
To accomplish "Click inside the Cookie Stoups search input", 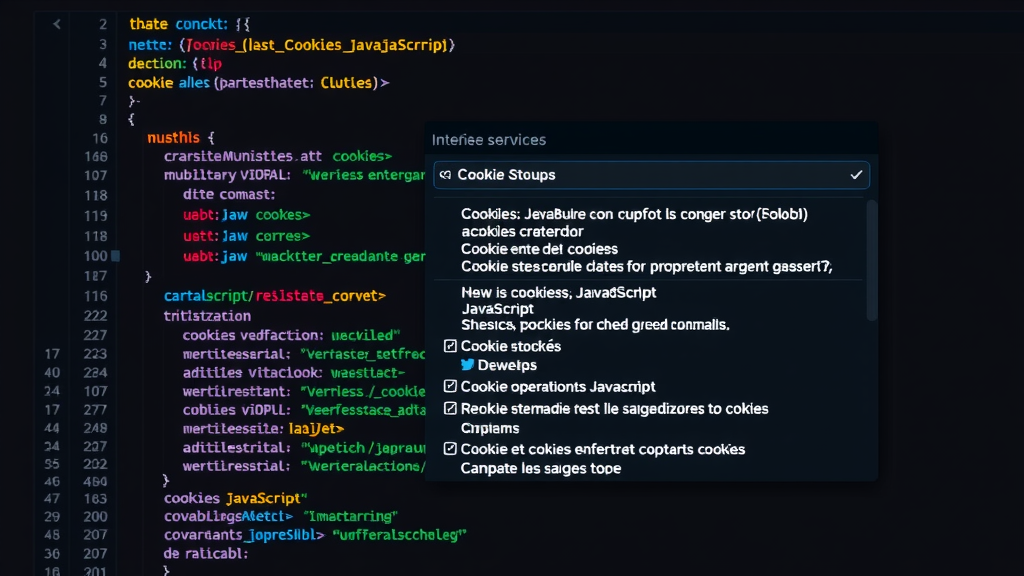I will 650,174.
